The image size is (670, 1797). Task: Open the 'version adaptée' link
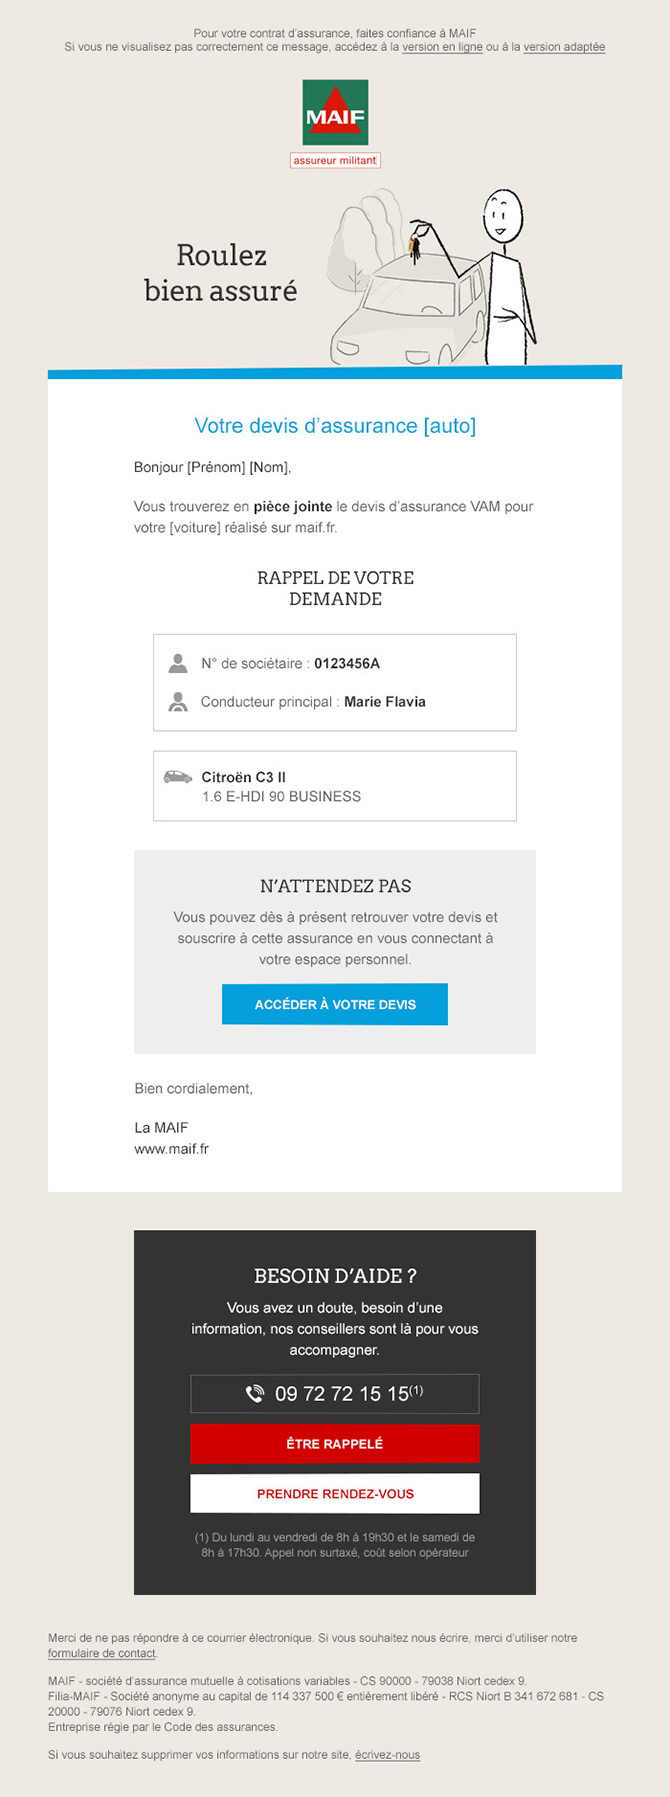[x=564, y=47]
